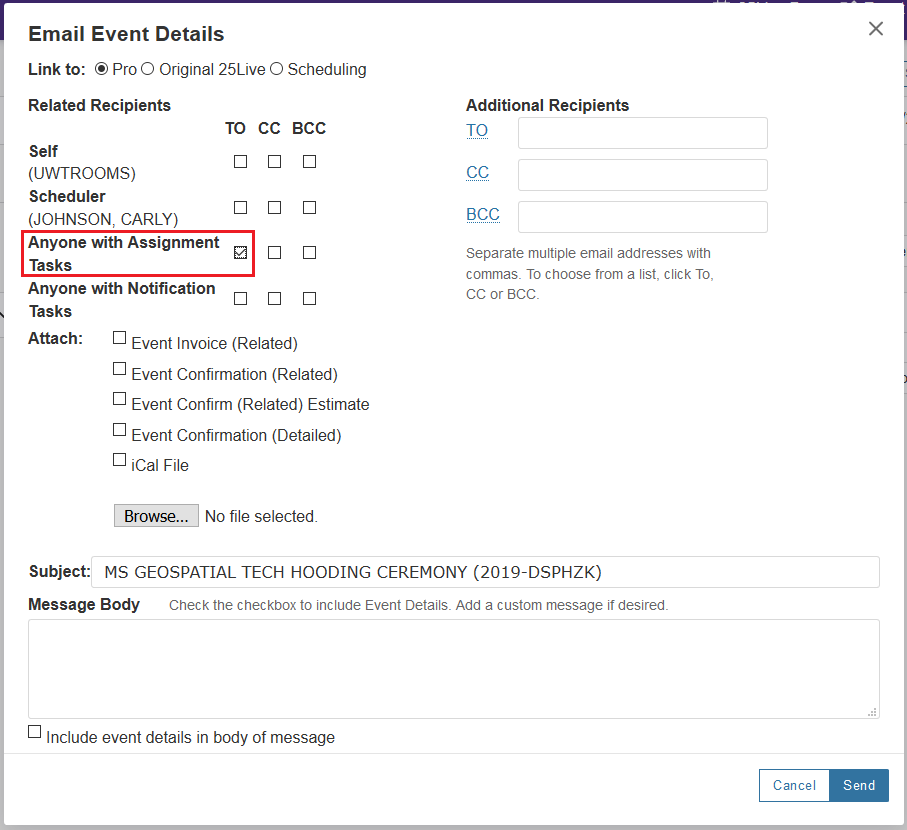Choose the Scheduling link radio button

[x=277, y=69]
